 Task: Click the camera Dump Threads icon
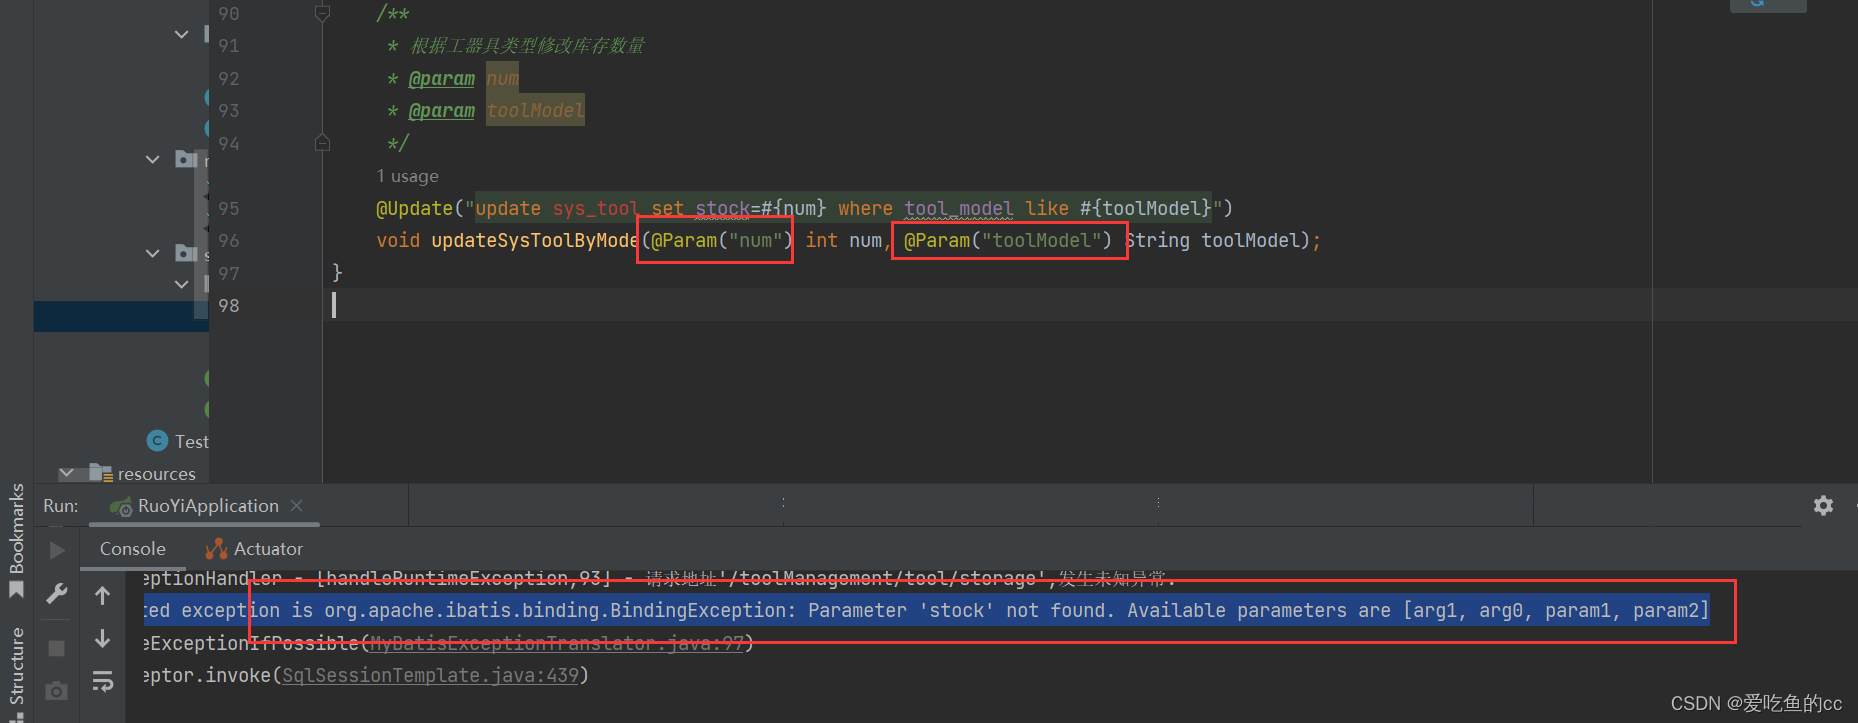[x=57, y=691]
